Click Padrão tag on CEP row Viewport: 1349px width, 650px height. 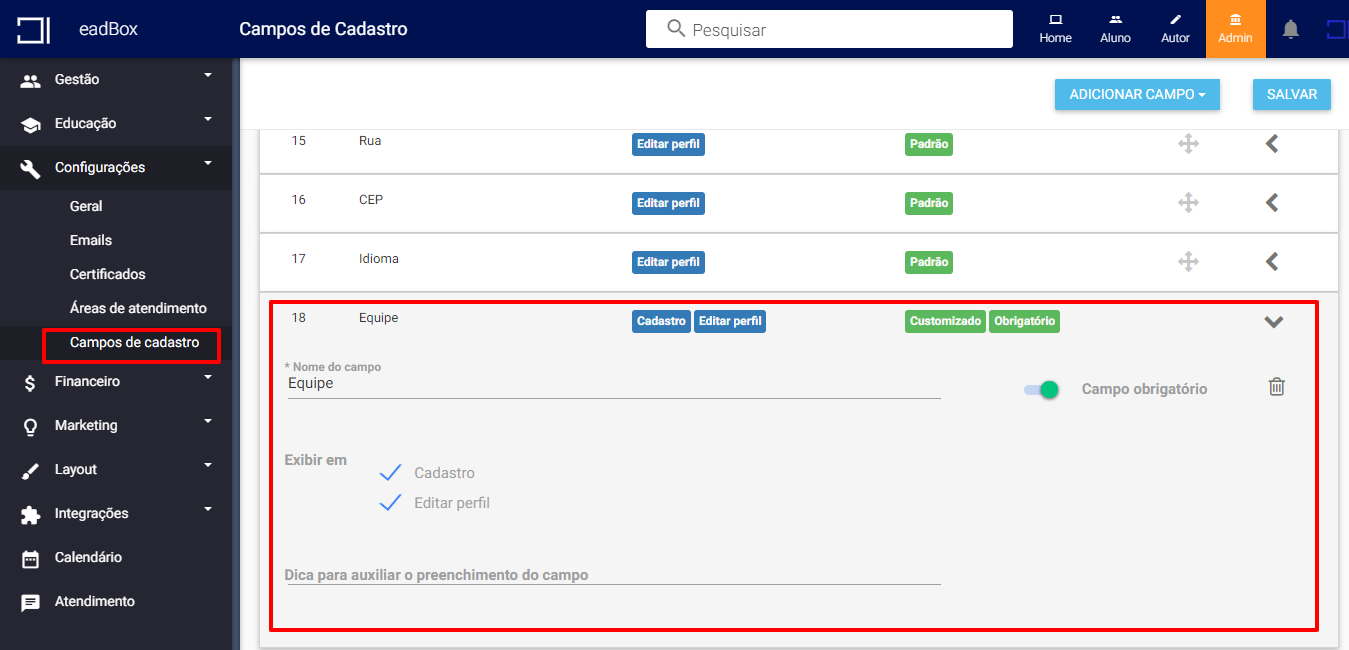(929, 203)
